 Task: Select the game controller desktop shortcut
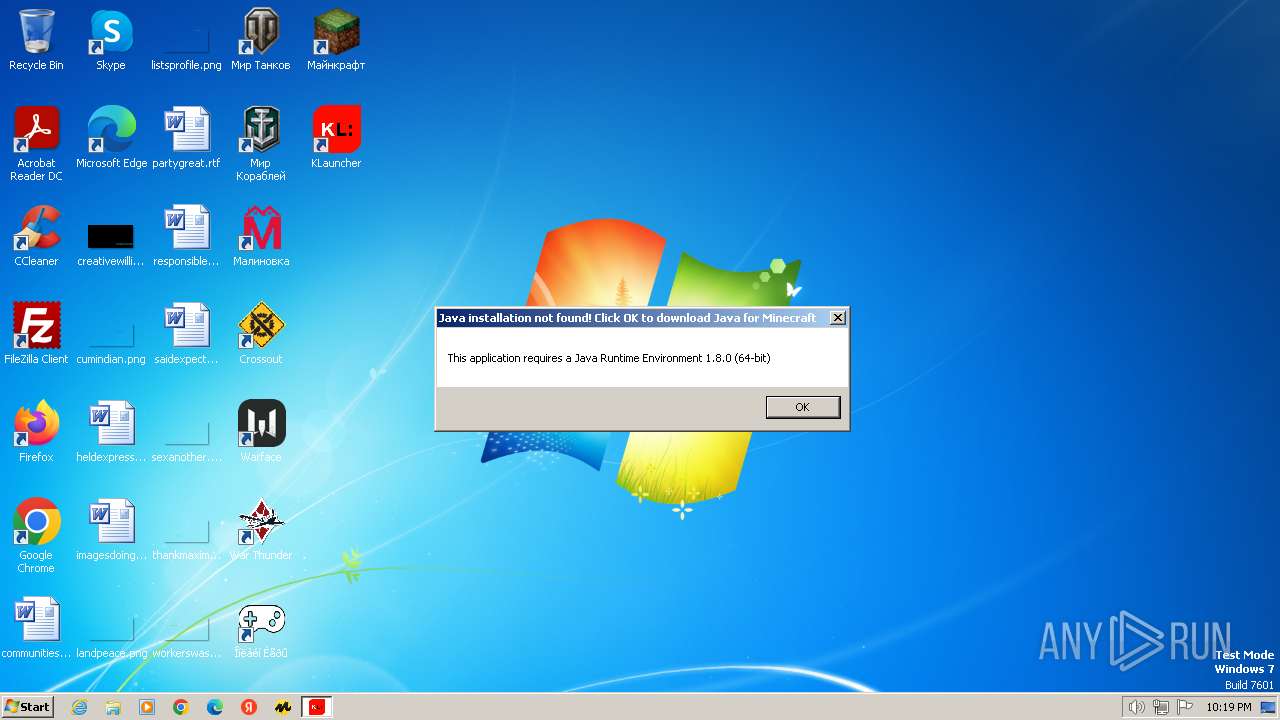(x=261, y=628)
